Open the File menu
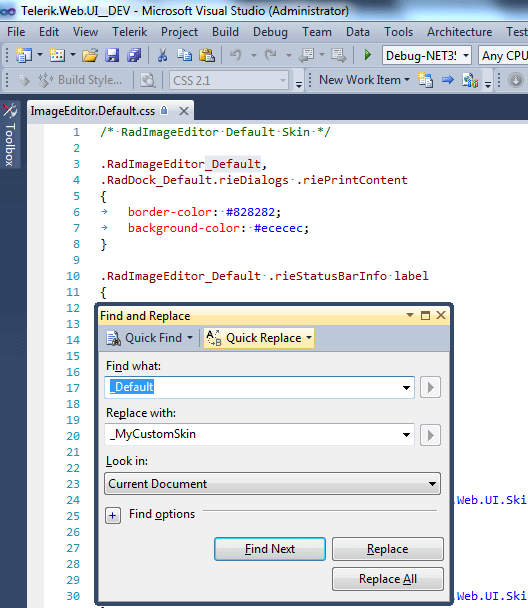The height and width of the screenshot is (608, 528). (16, 32)
